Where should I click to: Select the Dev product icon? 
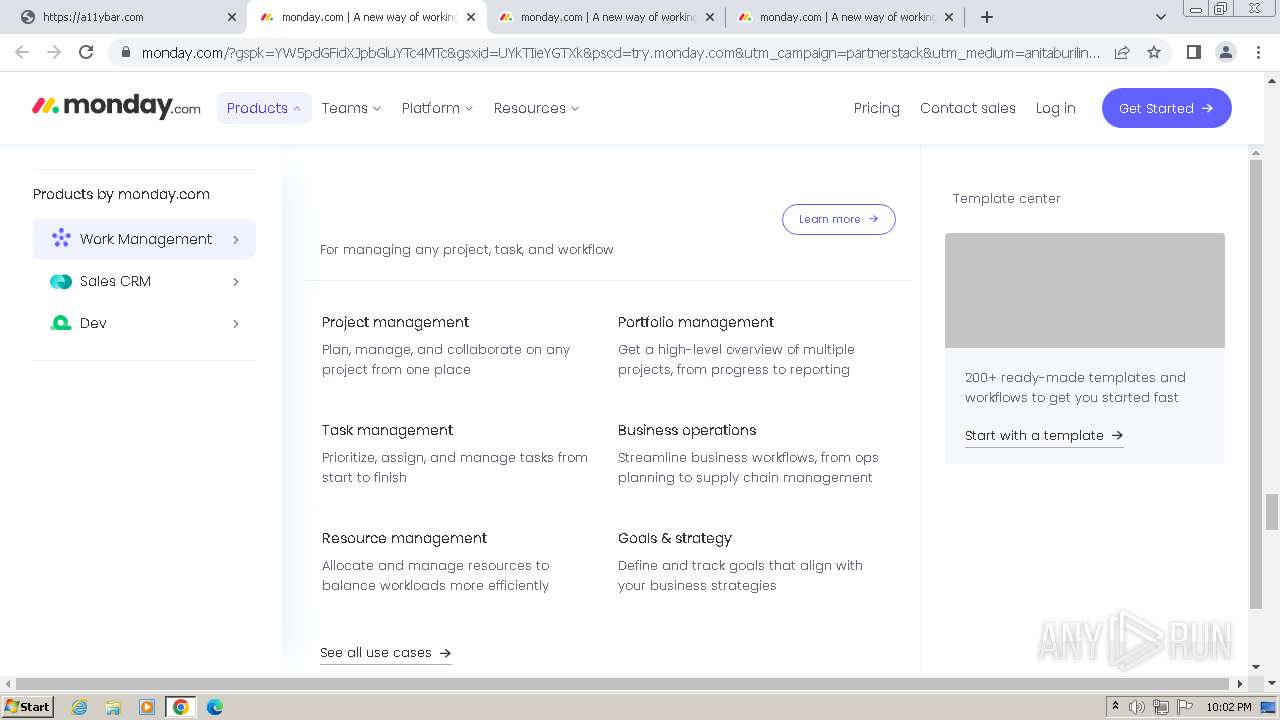pyautogui.click(x=61, y=323)
